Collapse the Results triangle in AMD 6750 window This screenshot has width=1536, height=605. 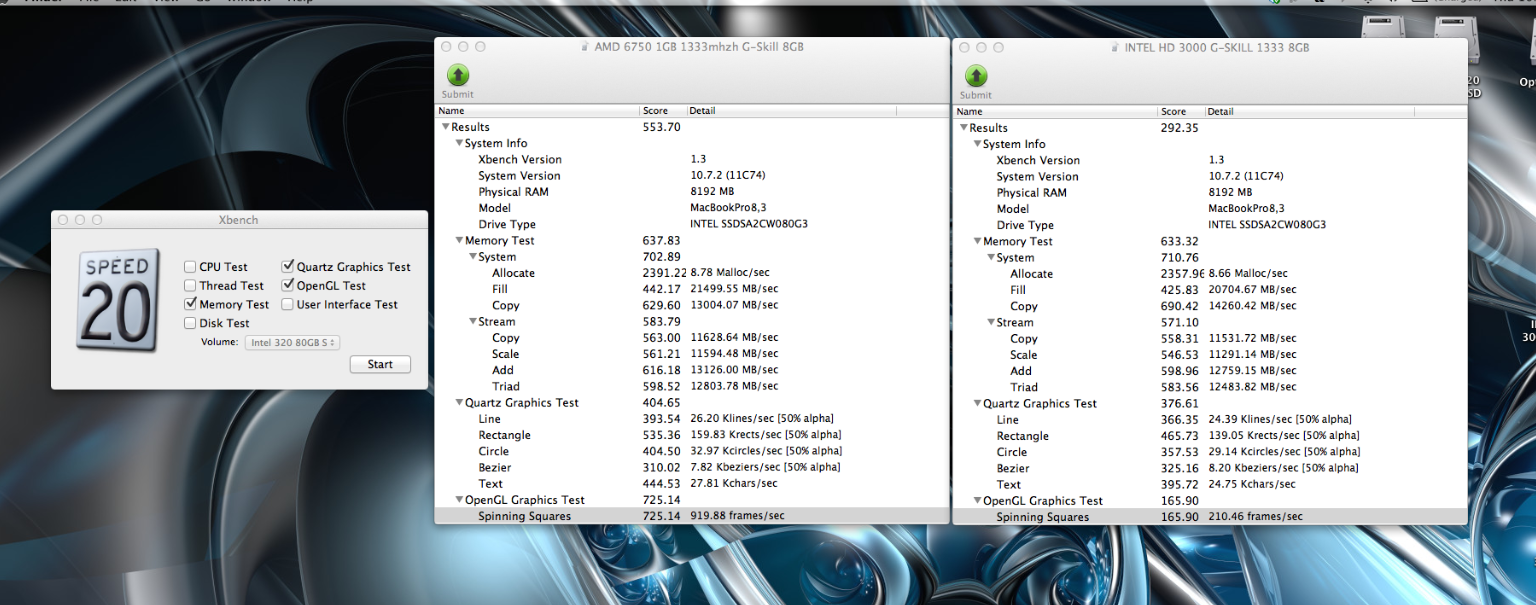coord(446,127)
